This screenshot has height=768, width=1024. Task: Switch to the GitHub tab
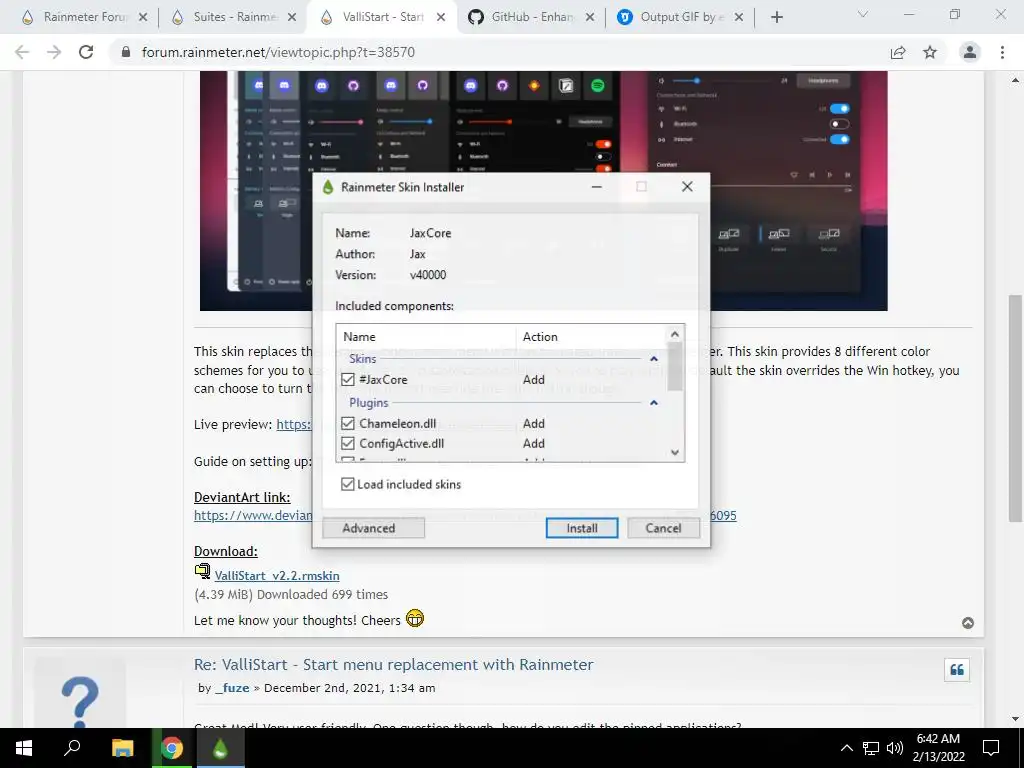click(532, 17)
